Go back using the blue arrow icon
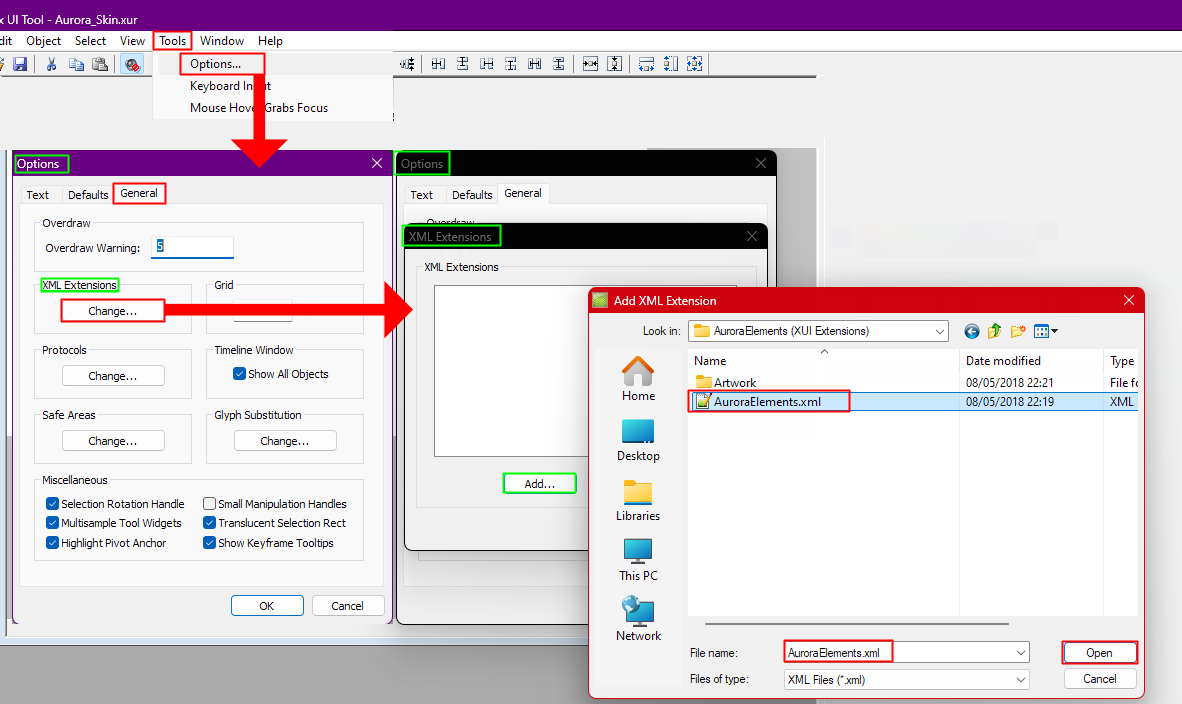Viewport: 1182px width, 704px height. coord(972,331)
